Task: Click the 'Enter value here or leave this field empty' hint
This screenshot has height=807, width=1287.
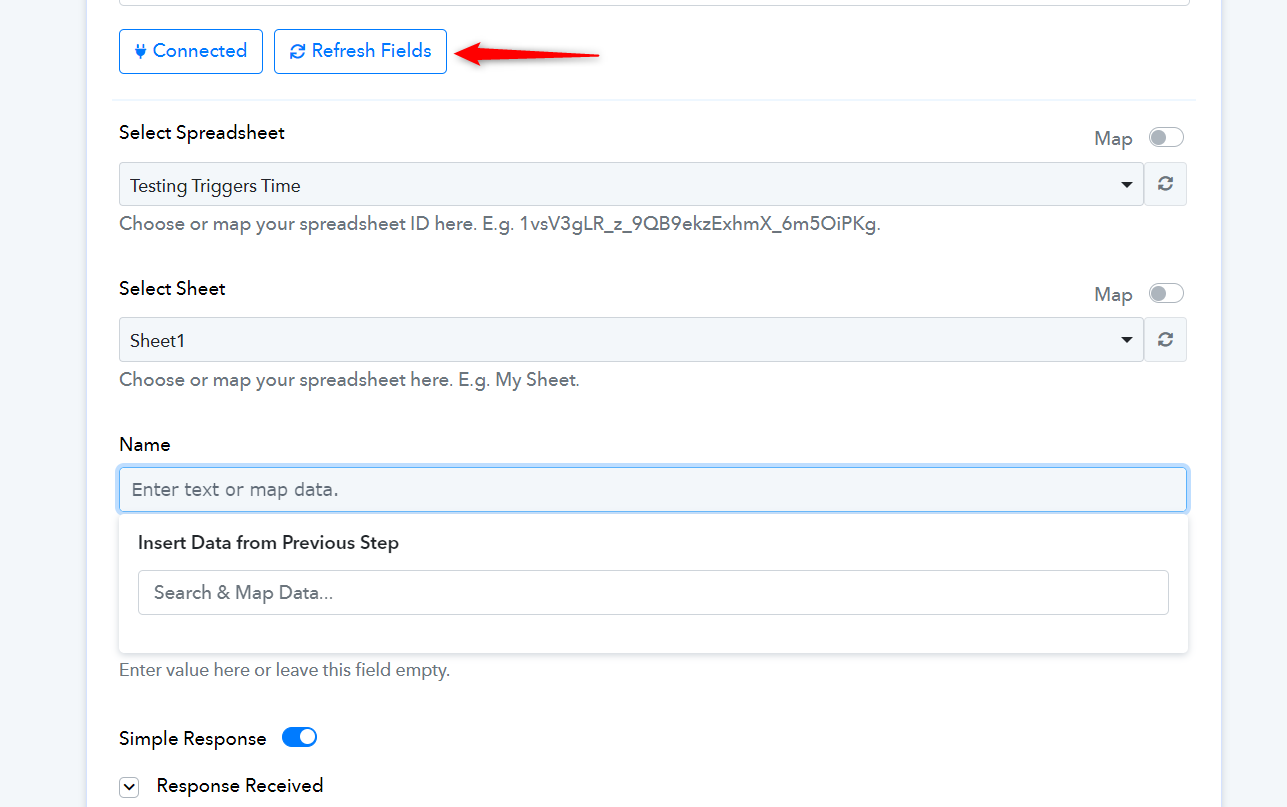Action: (x=285, y=670)
